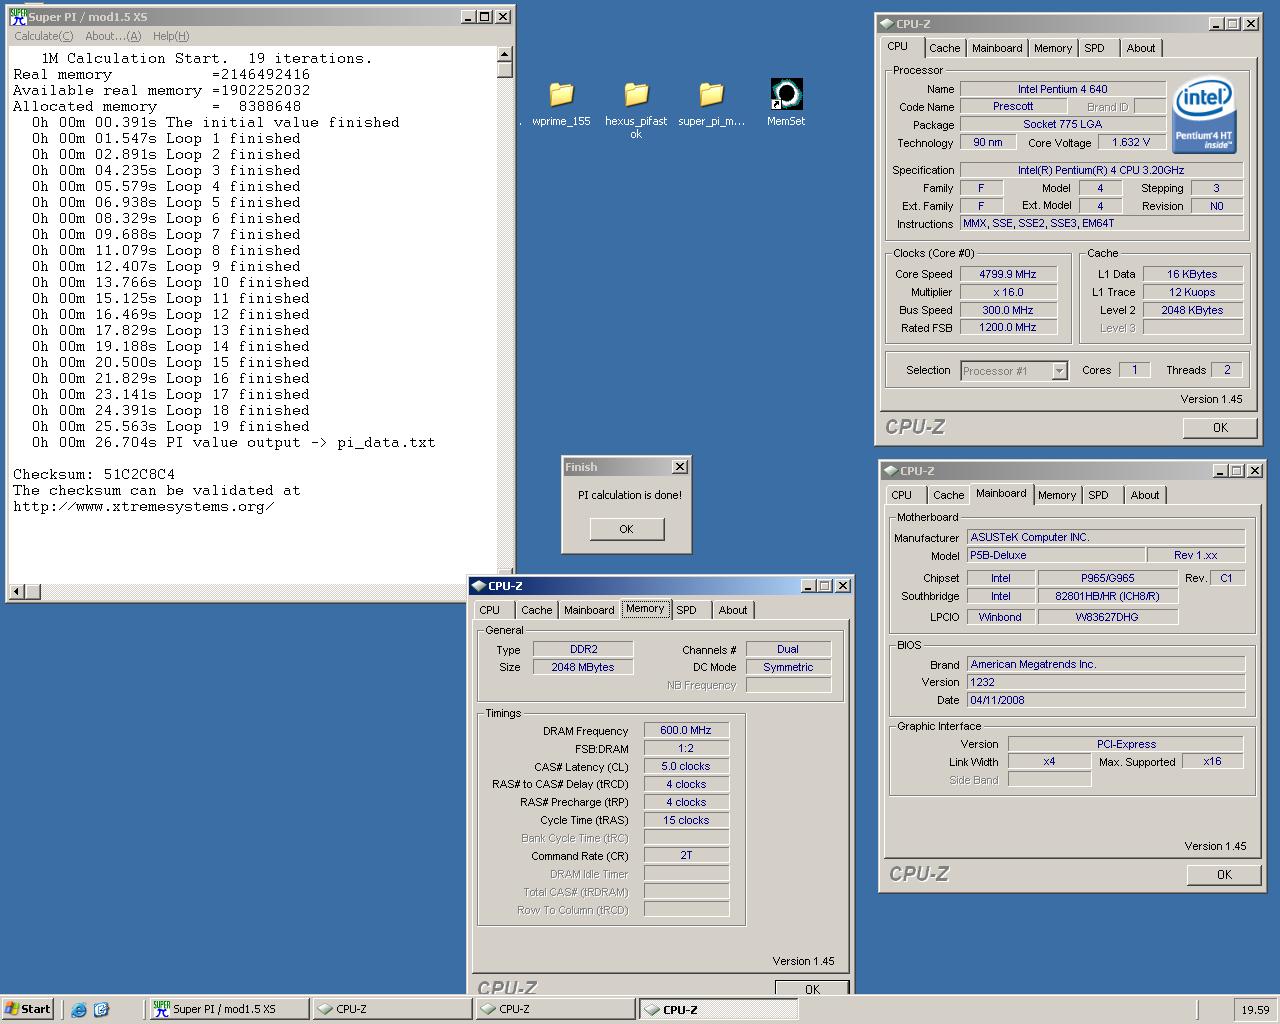Open the About menu in Super PI
Image resolution: width=1280 pixels, height=1024 pixels.
[113, 36]
